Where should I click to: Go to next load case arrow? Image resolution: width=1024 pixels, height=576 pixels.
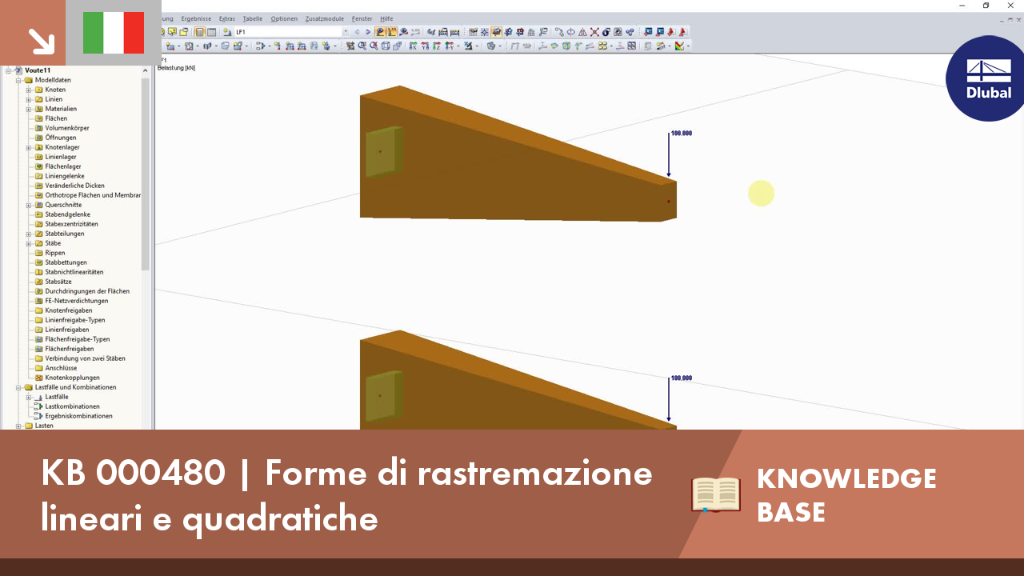(x=368, y=32)
